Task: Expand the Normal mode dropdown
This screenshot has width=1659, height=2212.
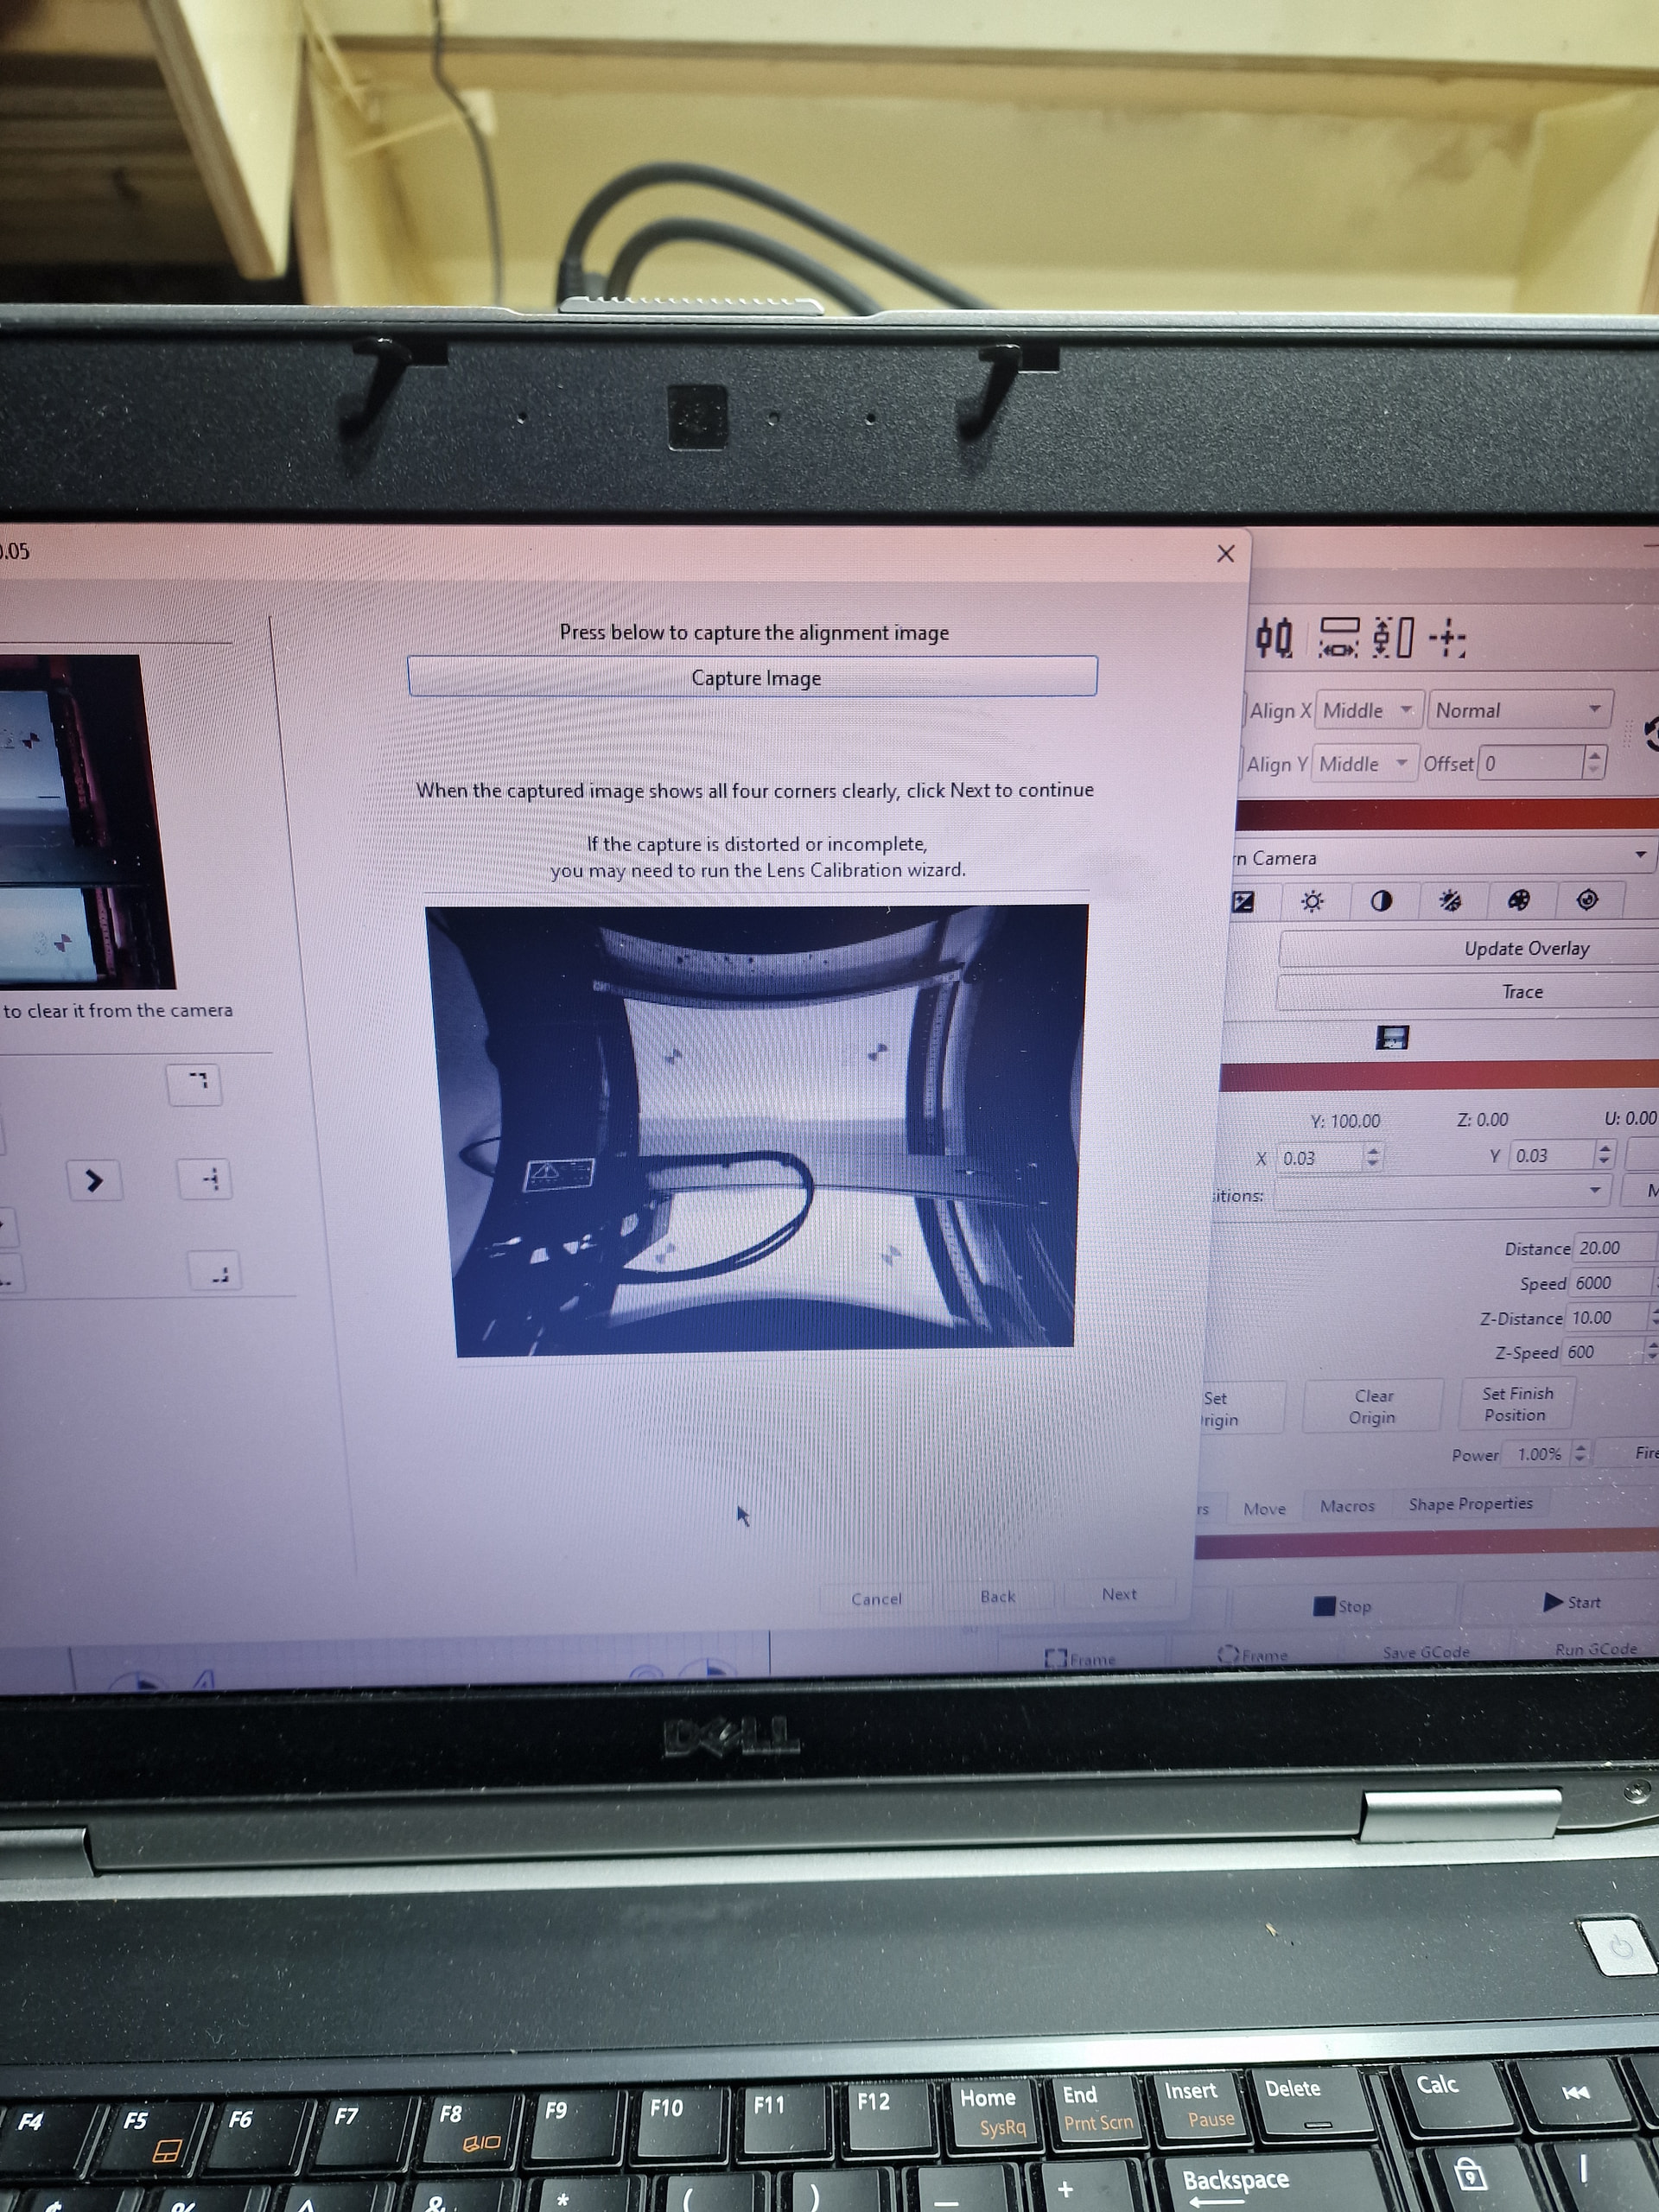Action: click(x=1520, y=710)
